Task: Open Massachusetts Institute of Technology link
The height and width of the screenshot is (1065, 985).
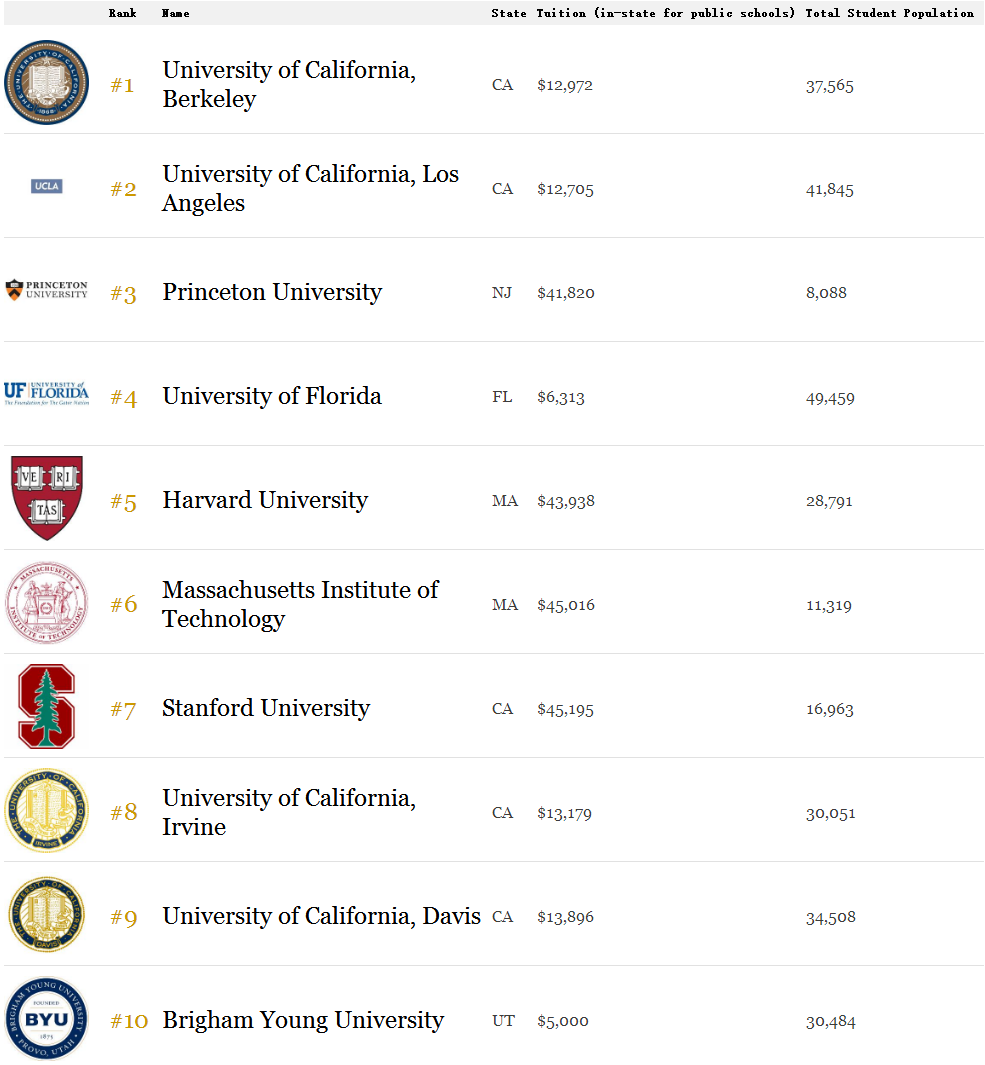Action: 300,604
